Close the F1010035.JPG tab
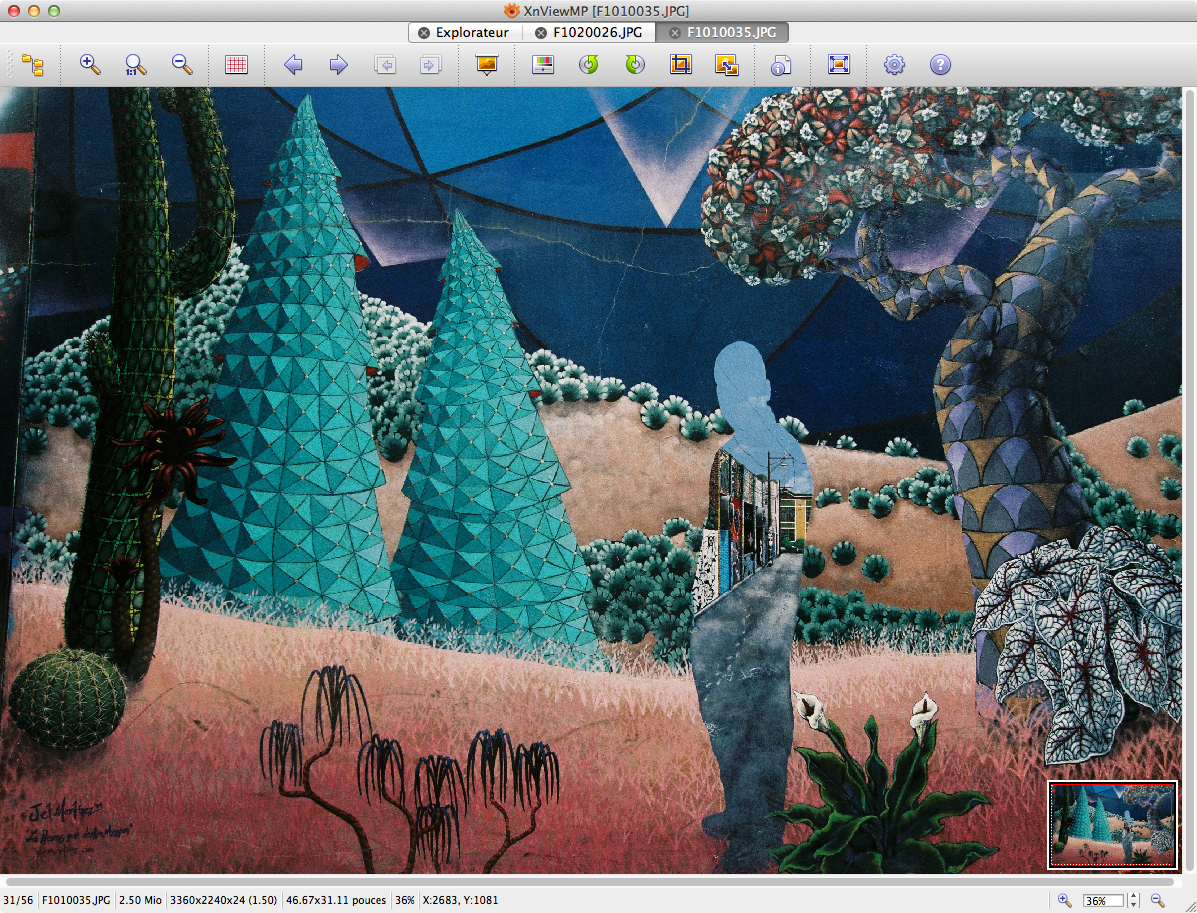The height and width of the screenshot is (913, 1197). pos(675,33)
